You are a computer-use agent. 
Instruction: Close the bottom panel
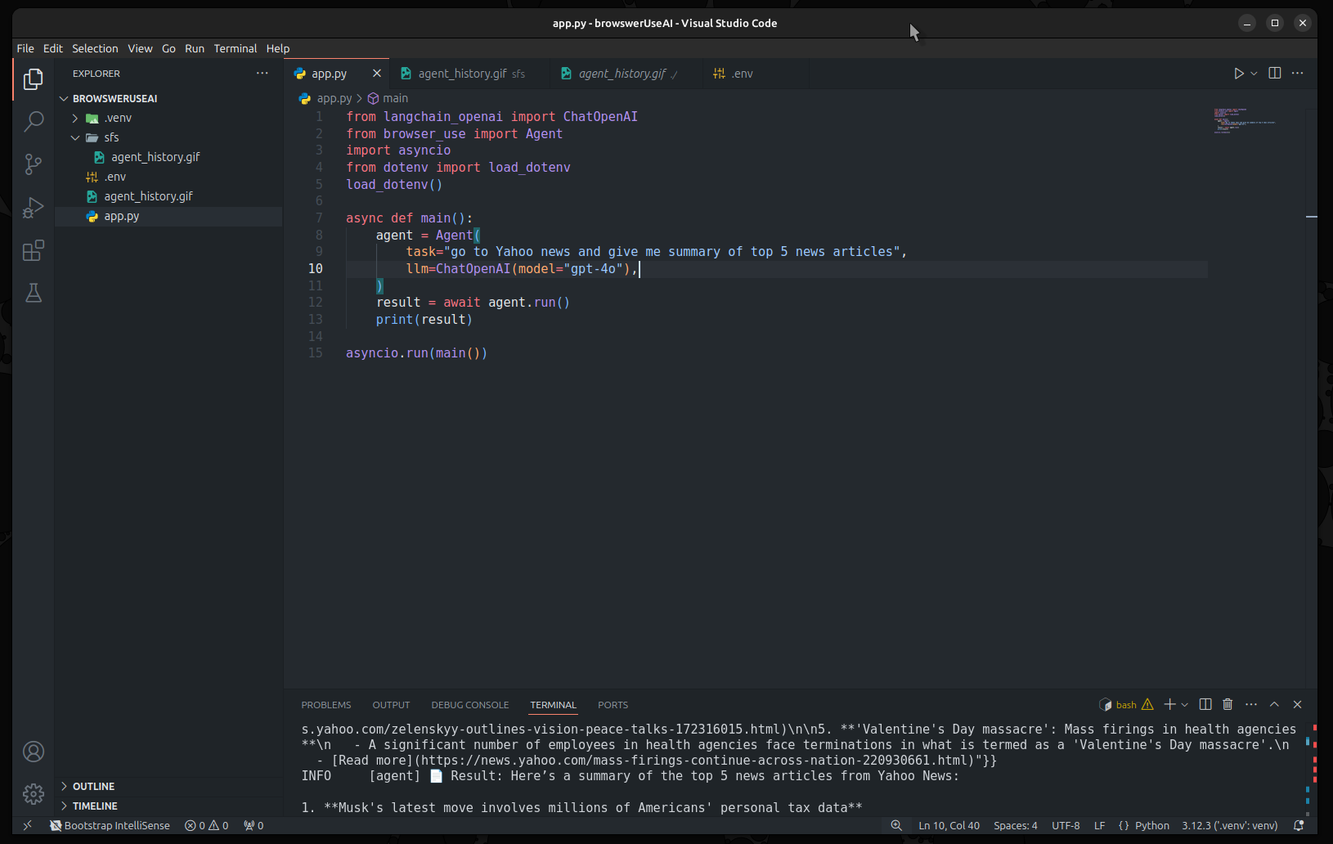coord(1297,705)
